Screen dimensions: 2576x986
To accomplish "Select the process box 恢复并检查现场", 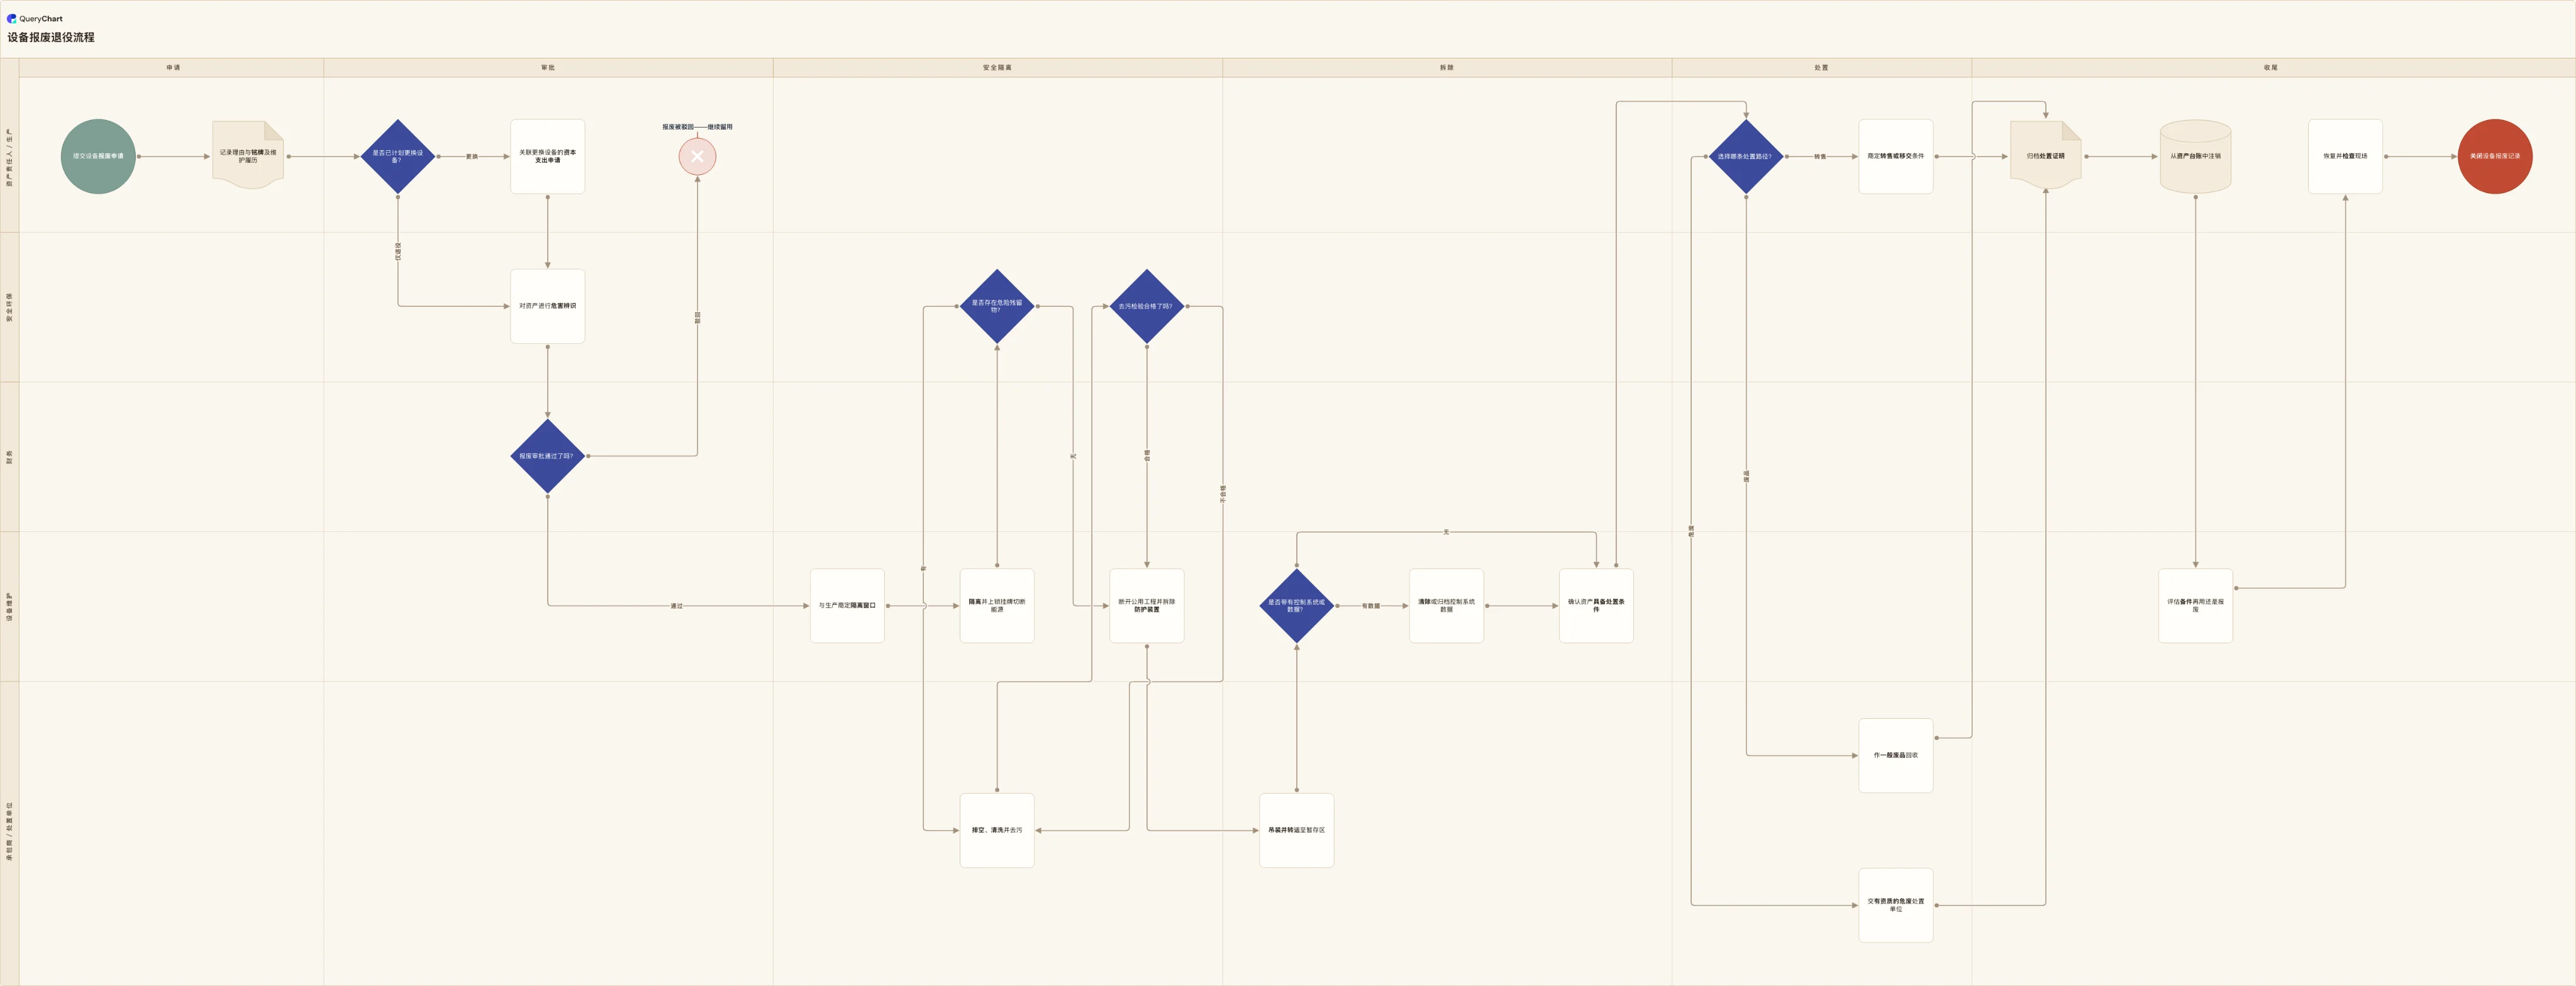I will pyautogui.click(x=2345, y=156).
